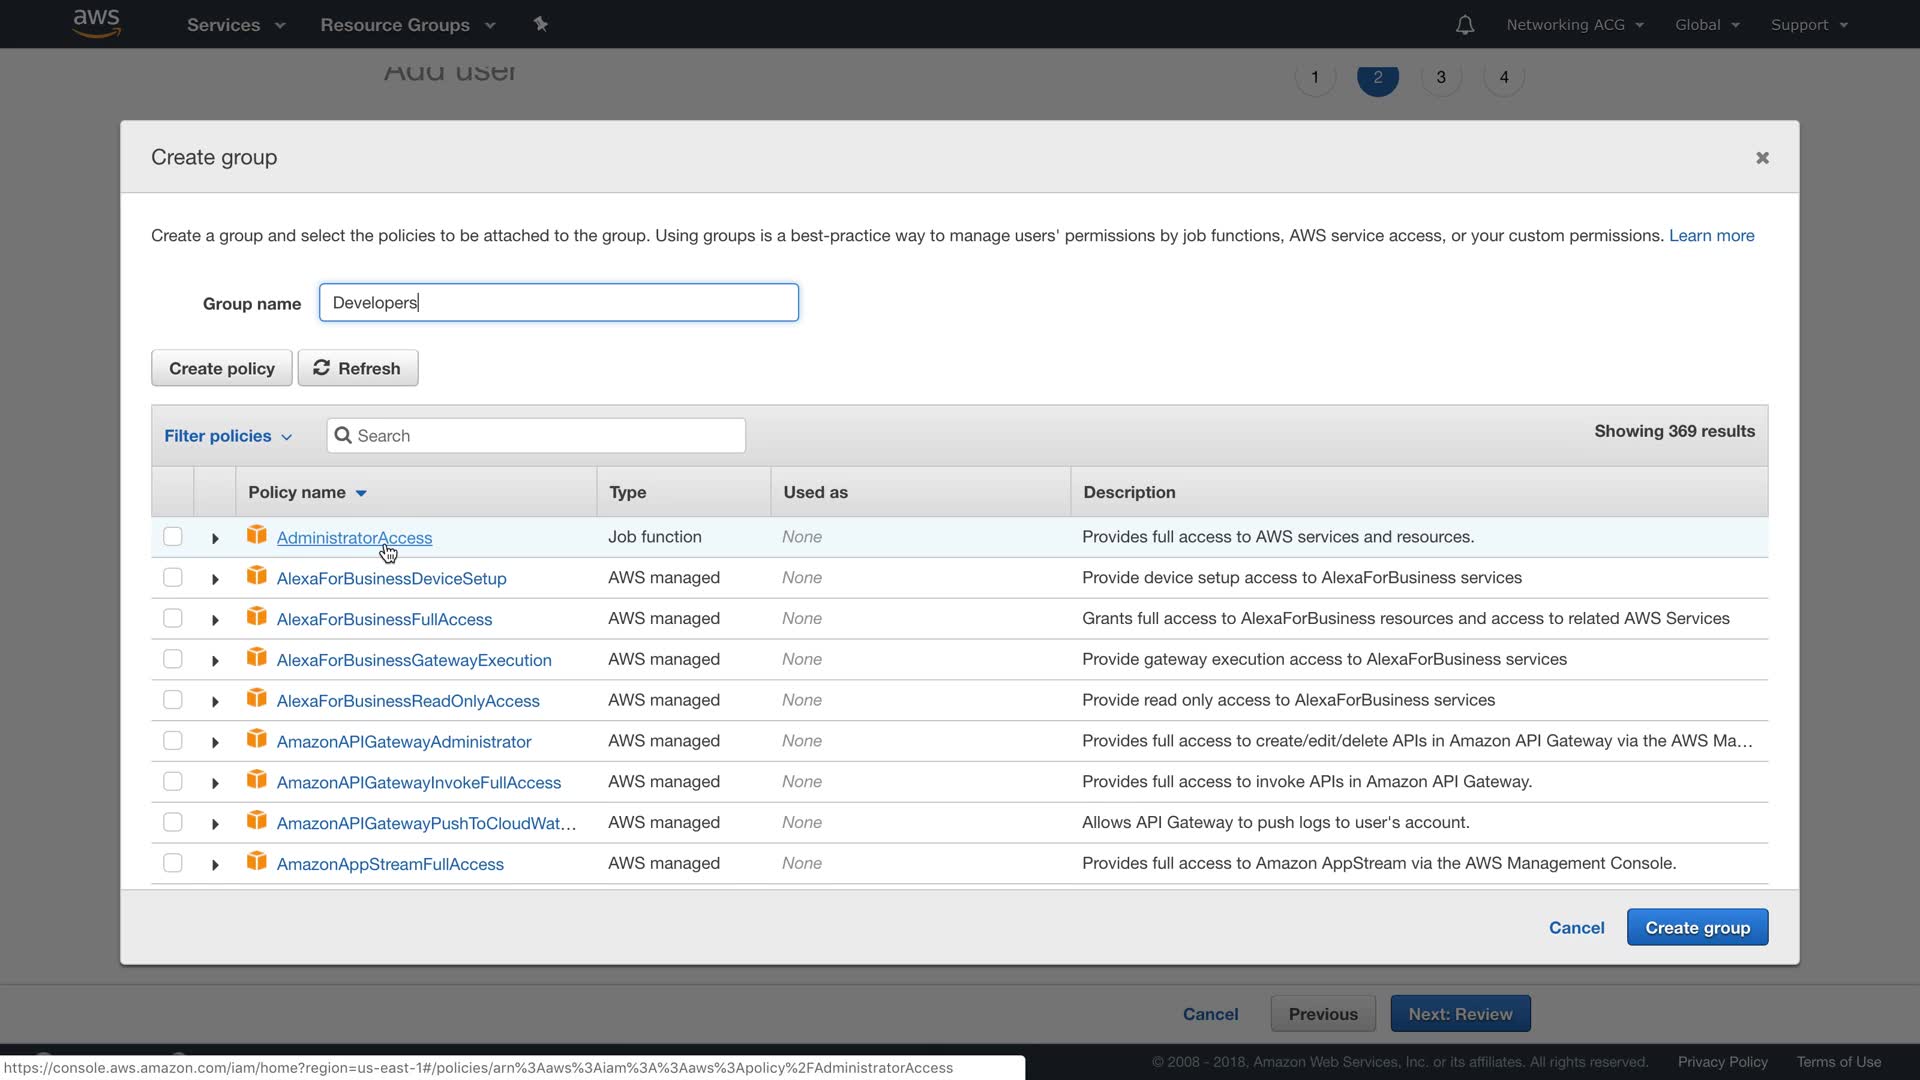The image size is (1920, 1080).
Task: Open the Learn more link
Action: [x=1711, y=235]
